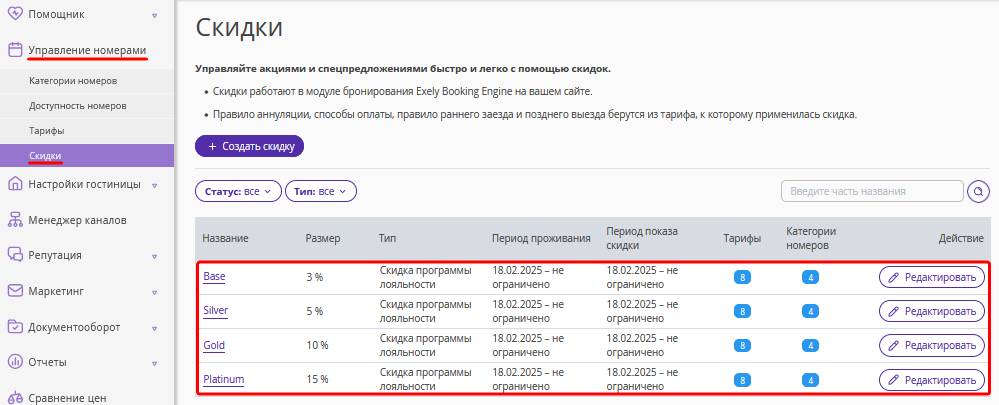
Task: Click room categories badge 4 in Base row
Action: coord(810,277)
